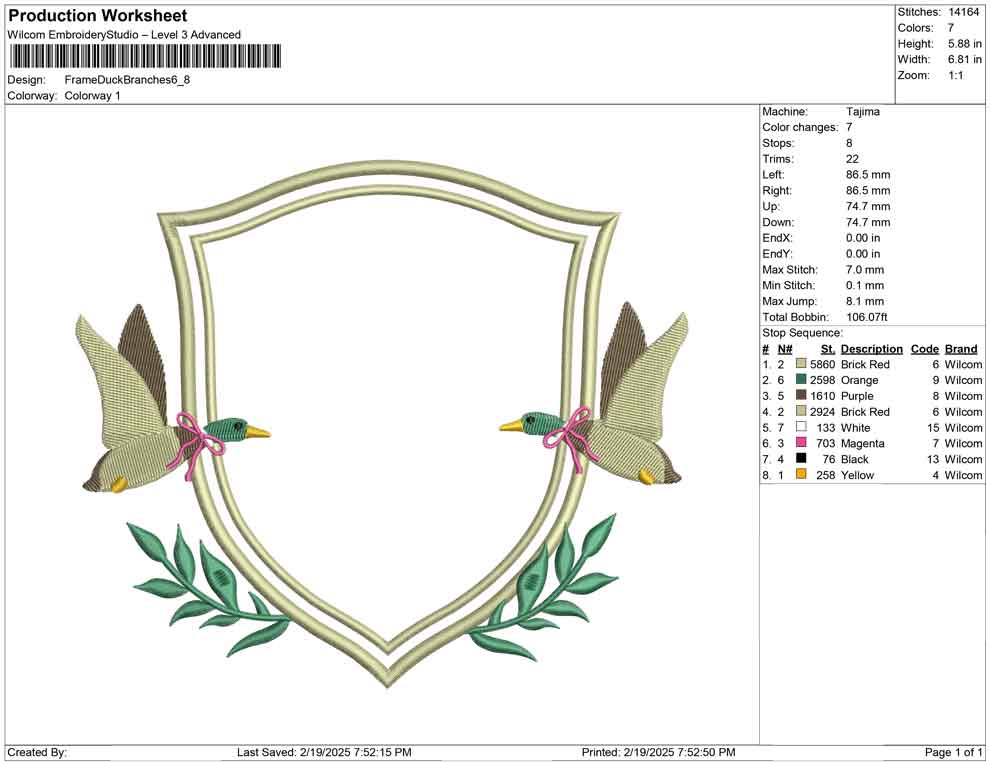Select the Yellow 258 thread chip
The height and width of the screenshot is (762, 990).
click(x=800, y=475)
